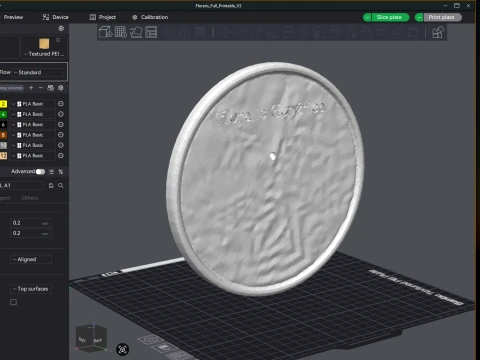Select the coin model in the viewport
The image size is (480, 360).
pos(265,178)
